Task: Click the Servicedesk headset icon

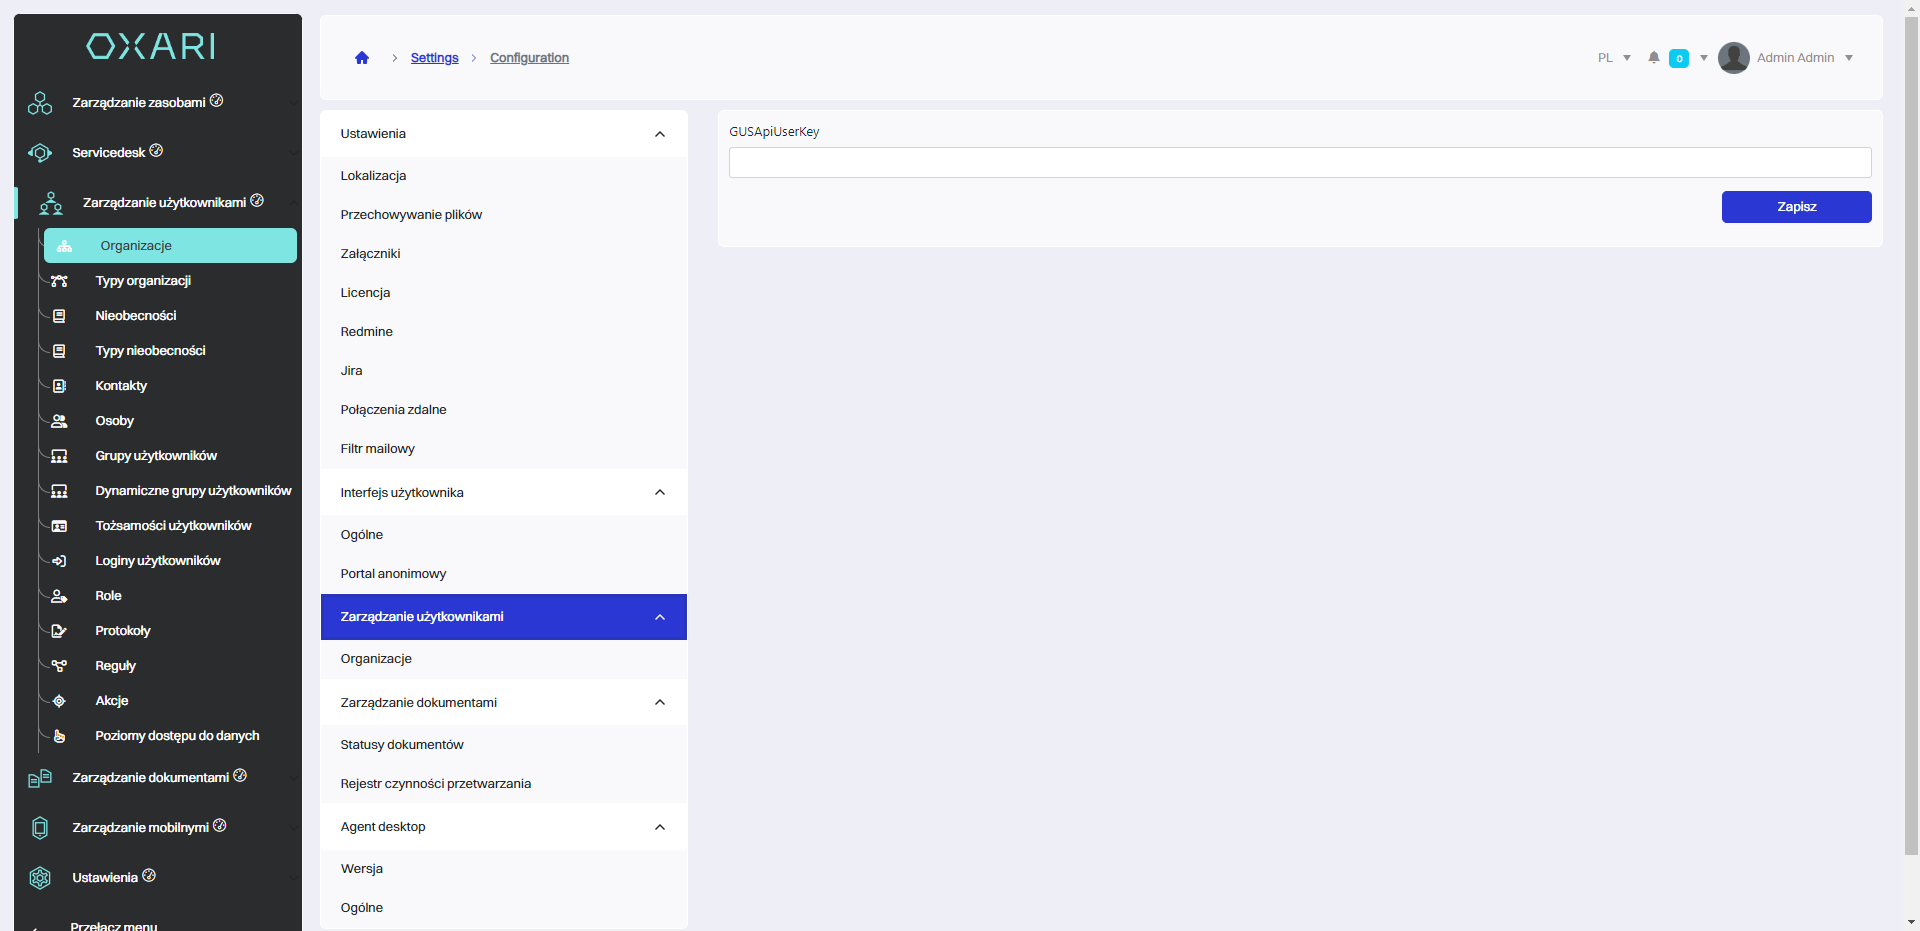Action: pyautogui.click(x=40, y=153)
